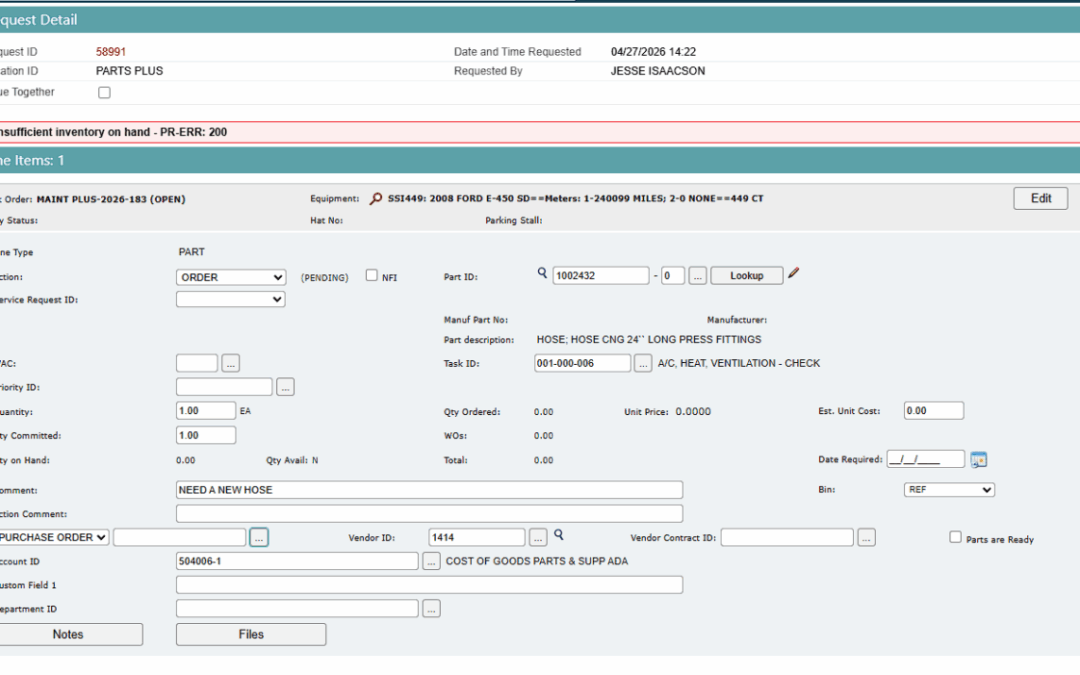Click part description HOSE CNG 24 LONG PRESS FITTINGS
The width and height of the screenshot is (1080, 675).
pyautogui.click(x=649, y=340)
